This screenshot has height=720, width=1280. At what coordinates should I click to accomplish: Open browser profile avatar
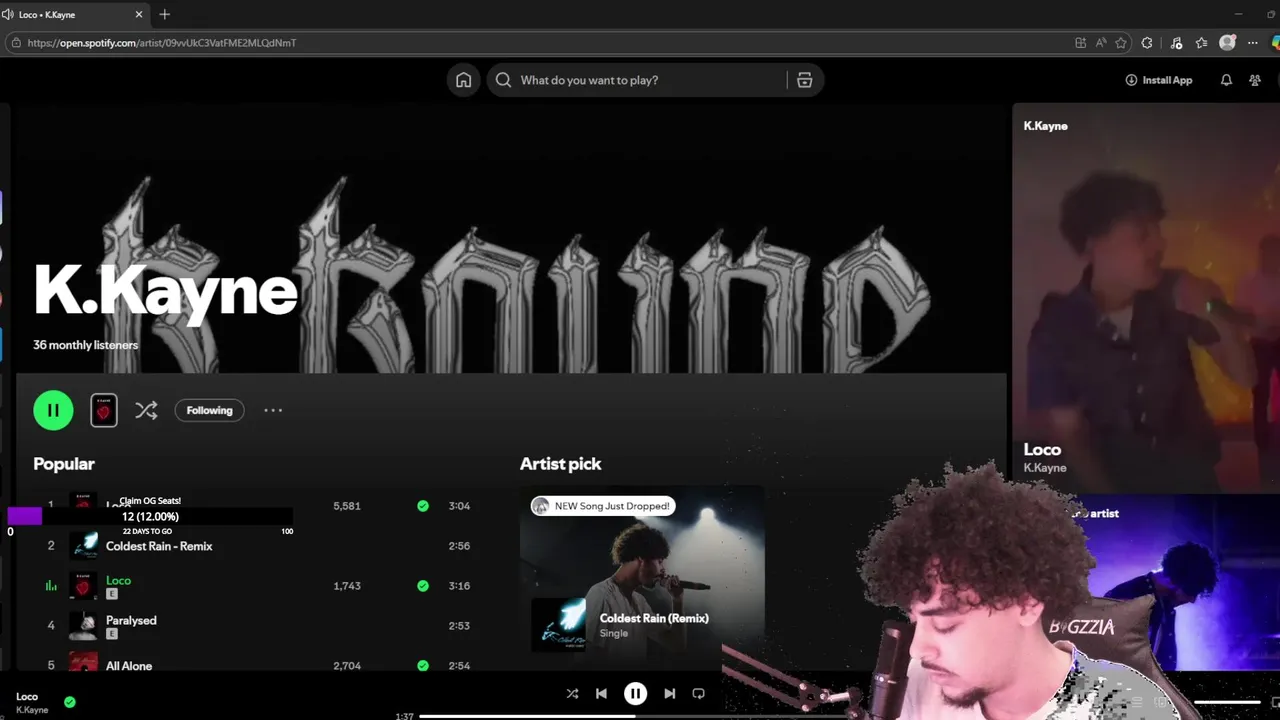[1227, 43]
